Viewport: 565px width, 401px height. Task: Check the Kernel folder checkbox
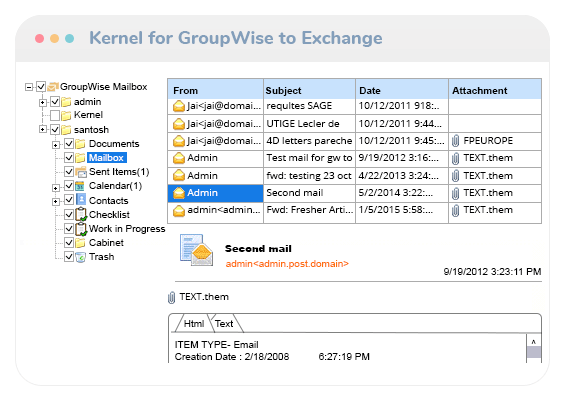click(x=55, y=115)
